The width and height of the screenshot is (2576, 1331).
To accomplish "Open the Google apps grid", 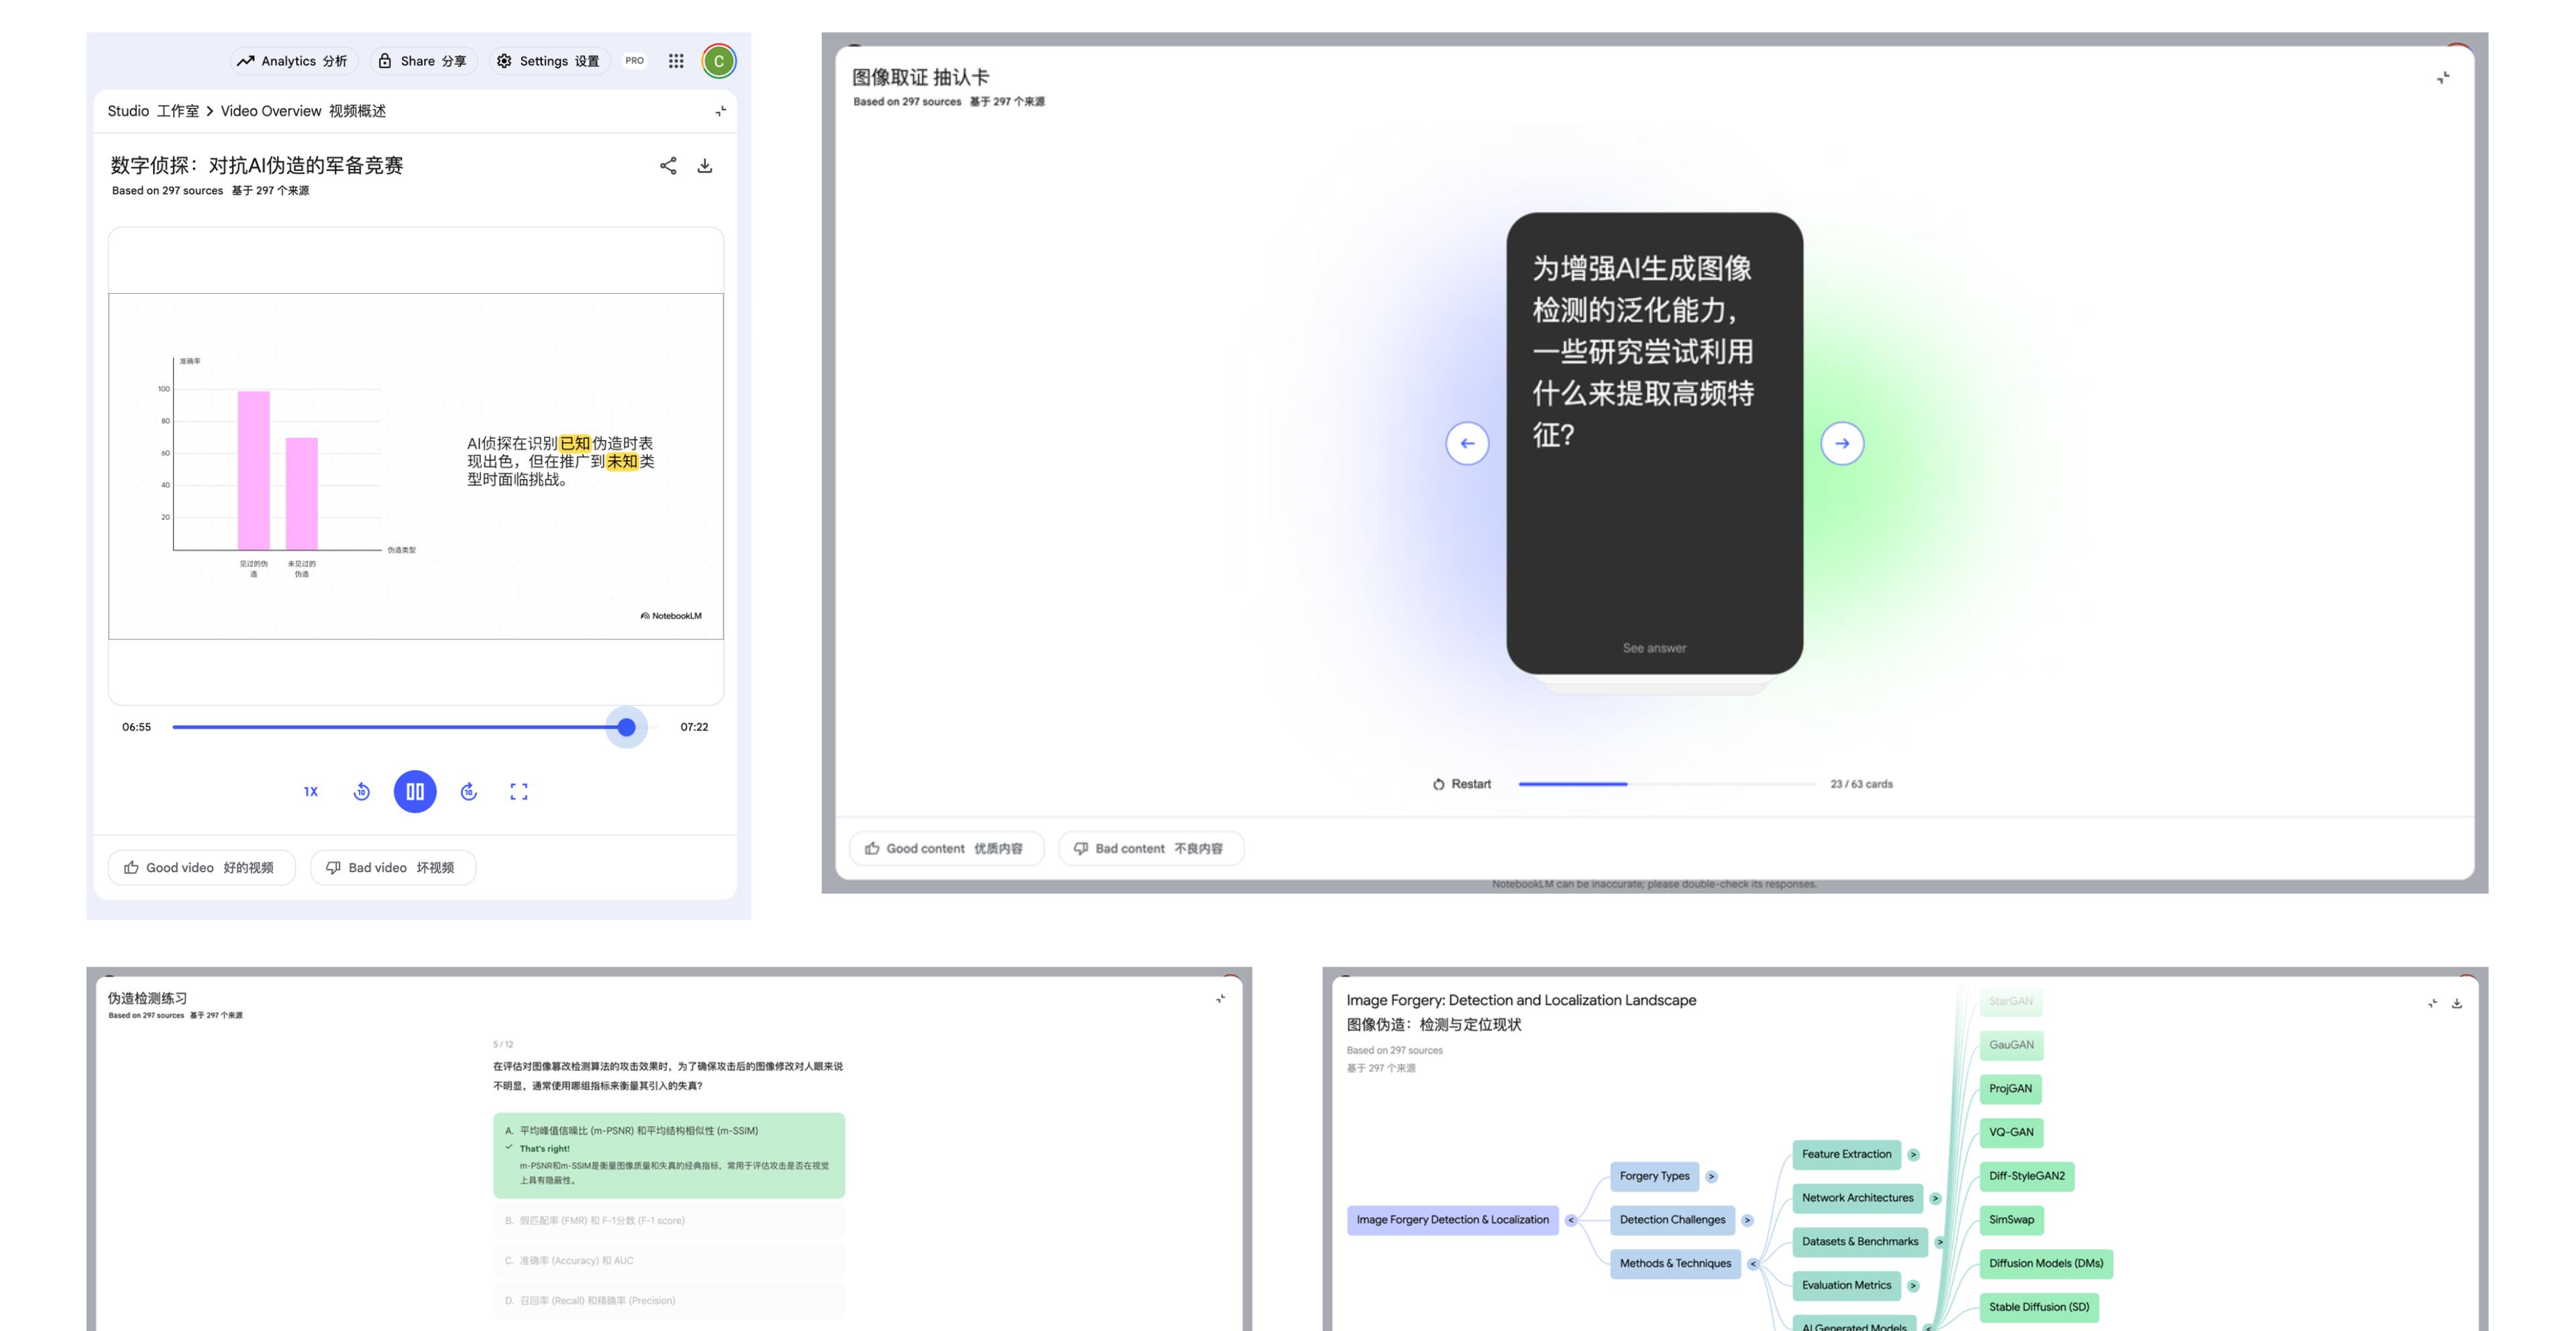I will pyautogui.click(x=675, y=61).
